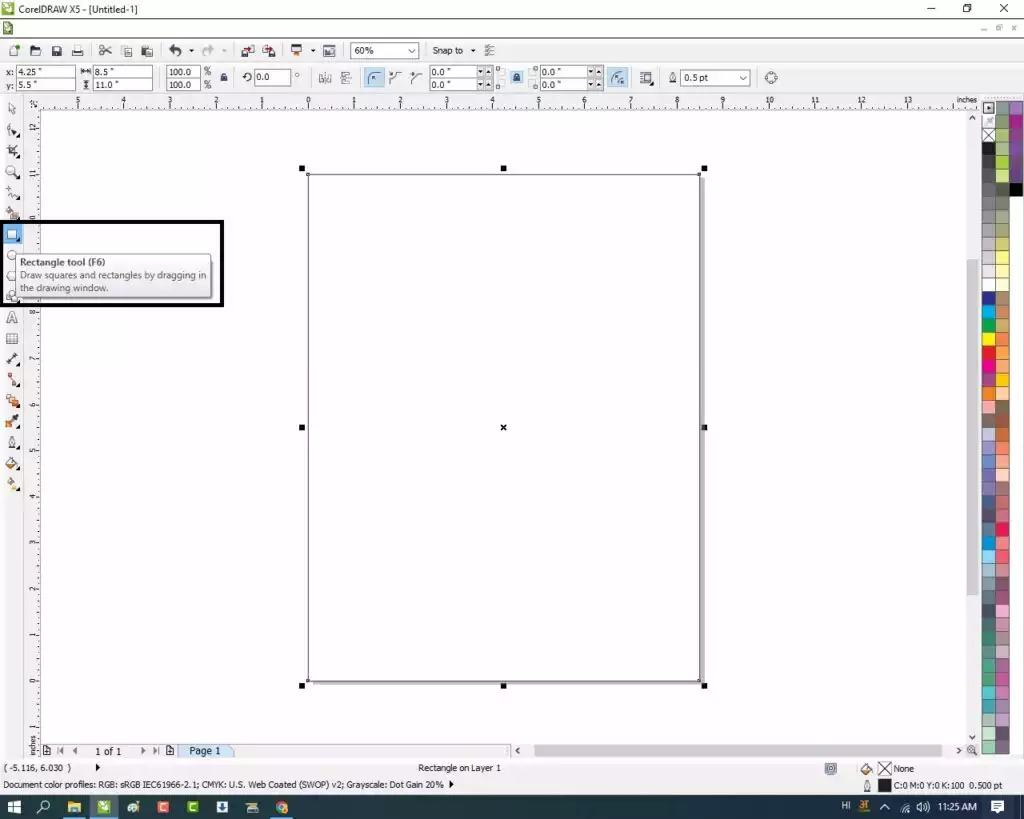Click the Undo button
Viewport: 1024px width, 819px height.
(x=175, y=51)
